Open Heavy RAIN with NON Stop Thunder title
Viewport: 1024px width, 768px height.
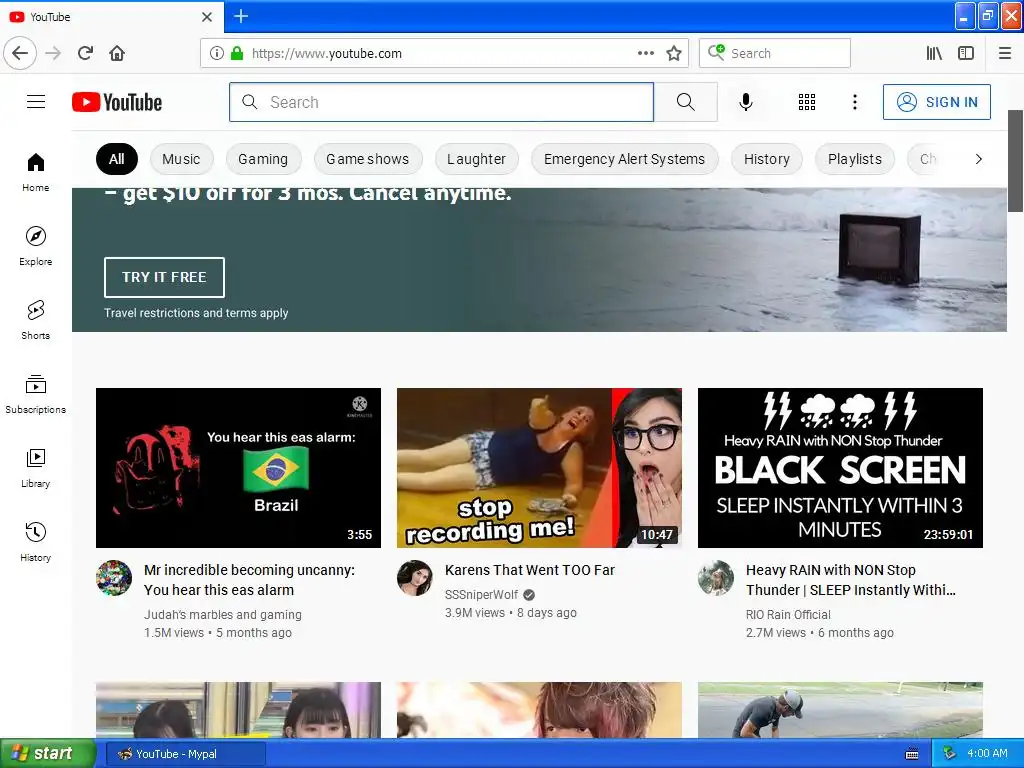pos(850,580)
